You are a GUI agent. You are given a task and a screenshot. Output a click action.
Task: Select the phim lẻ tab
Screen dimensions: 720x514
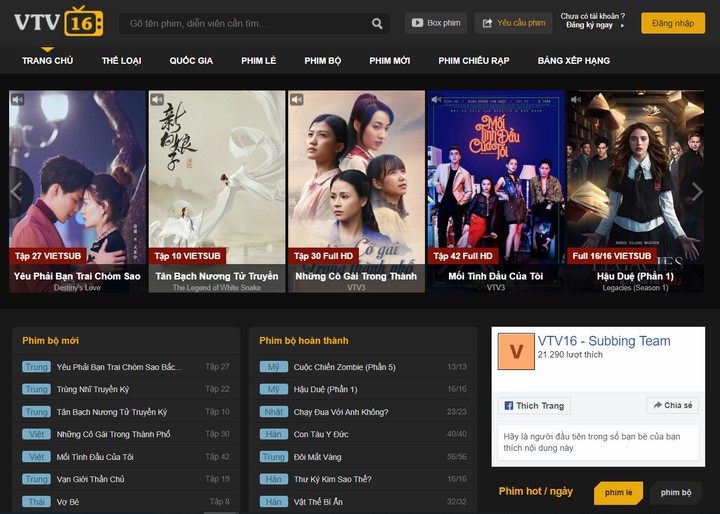pos(618,493)
